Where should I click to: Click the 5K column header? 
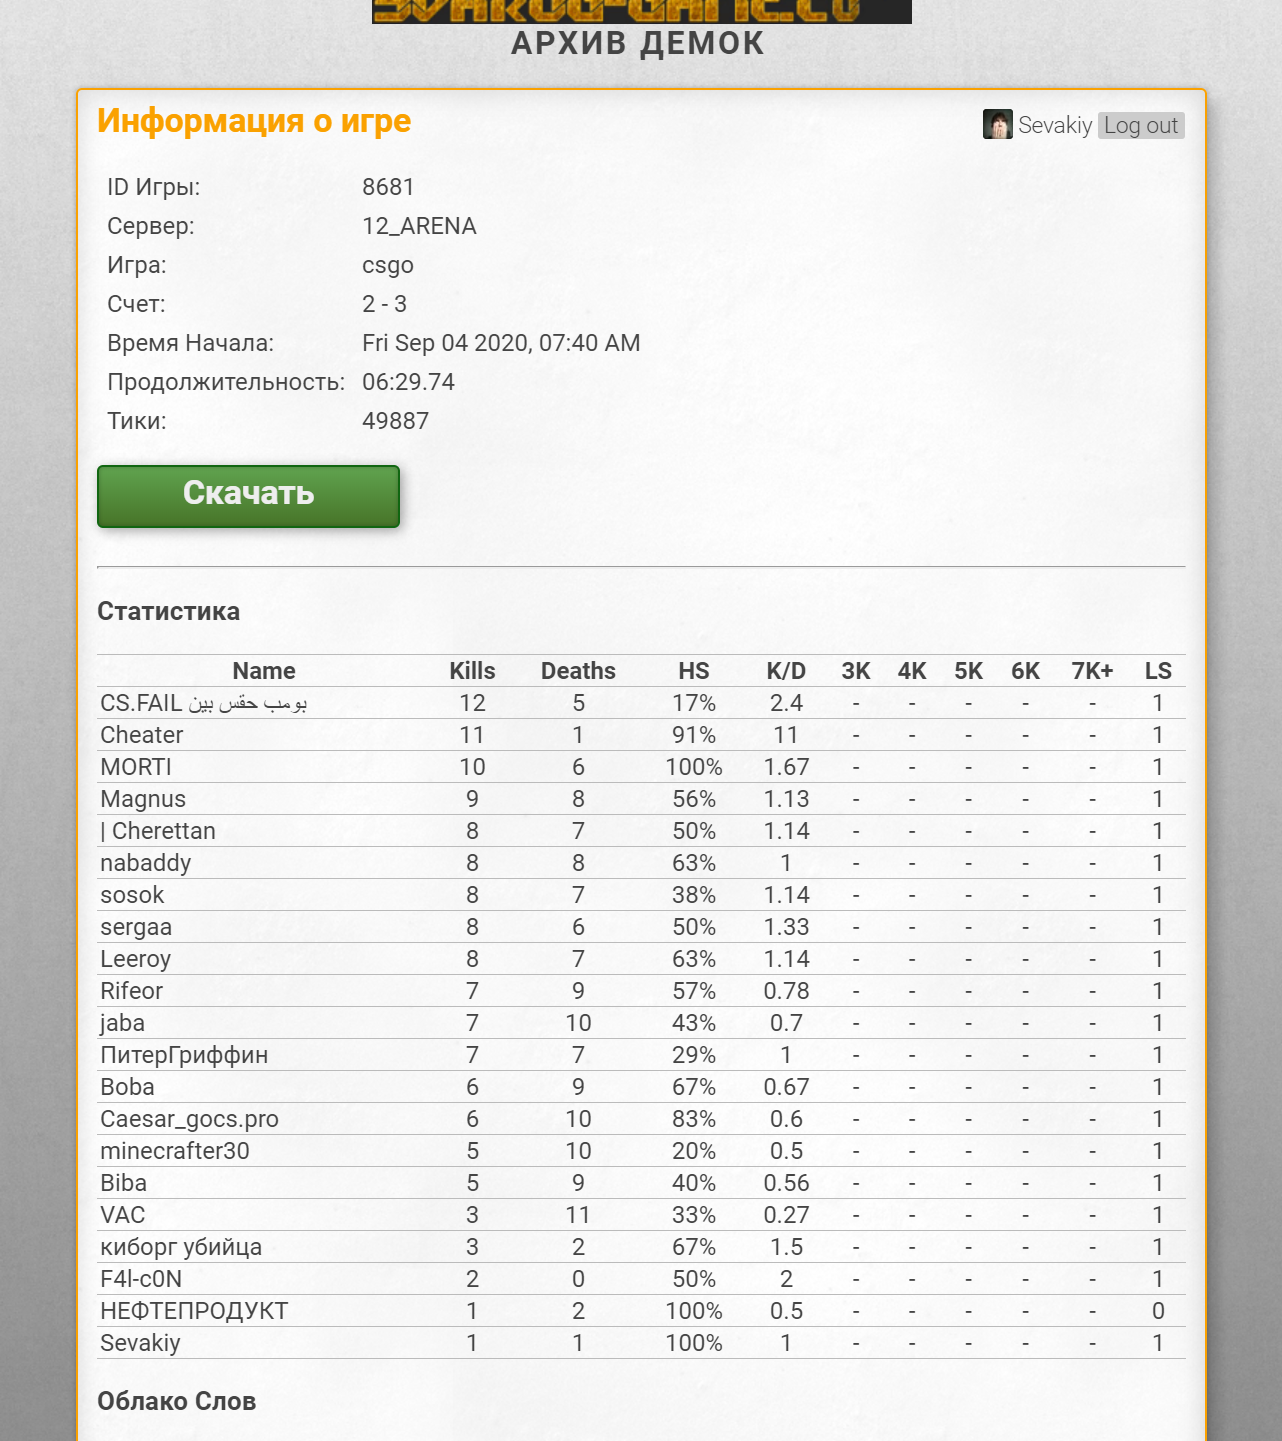(968, 671)
